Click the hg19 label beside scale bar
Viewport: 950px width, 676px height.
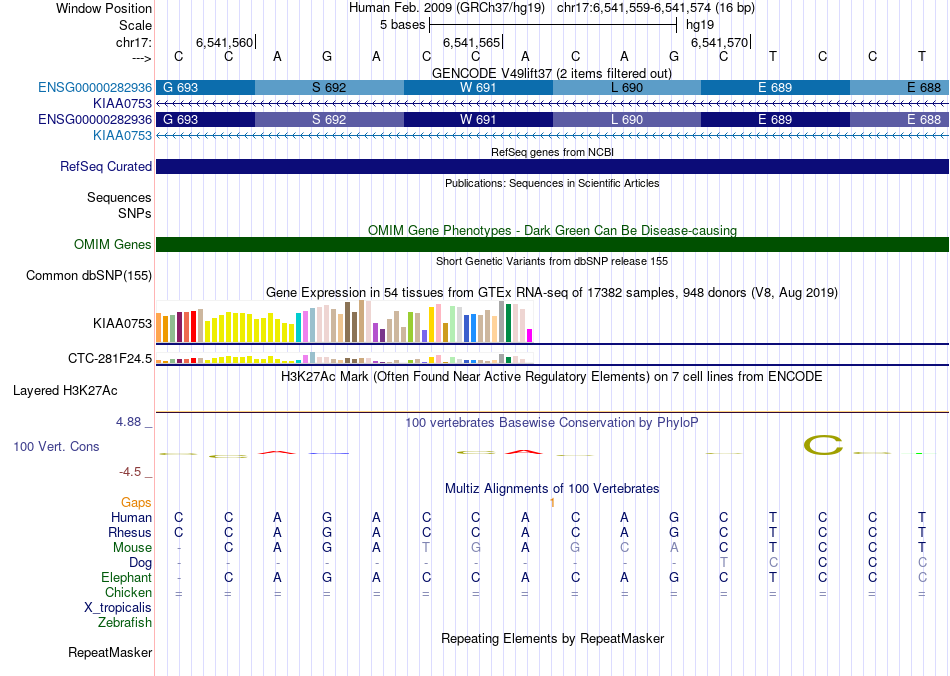click(700, 25)
